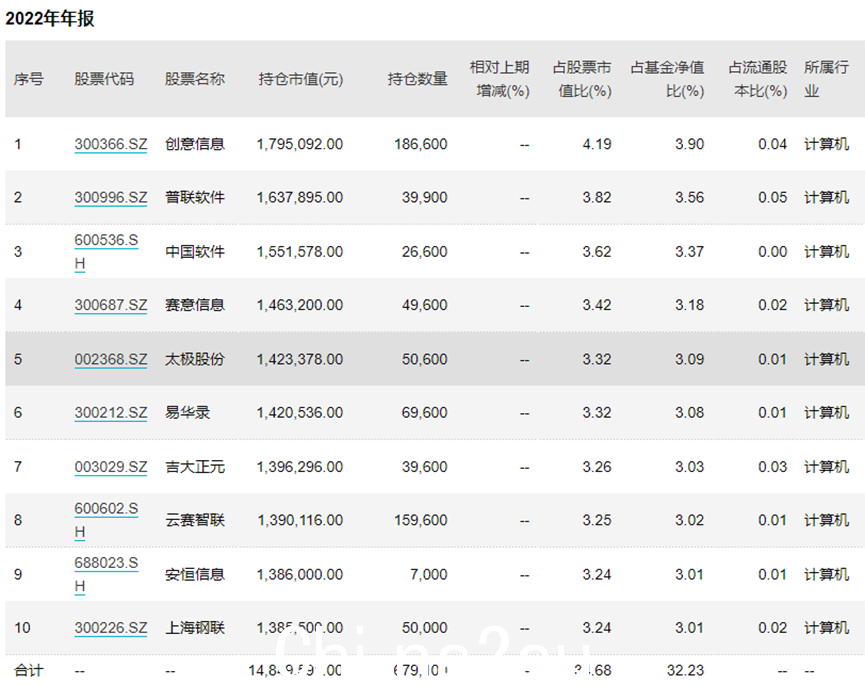Click market value 1,795,092.00

tap(300, 145)
